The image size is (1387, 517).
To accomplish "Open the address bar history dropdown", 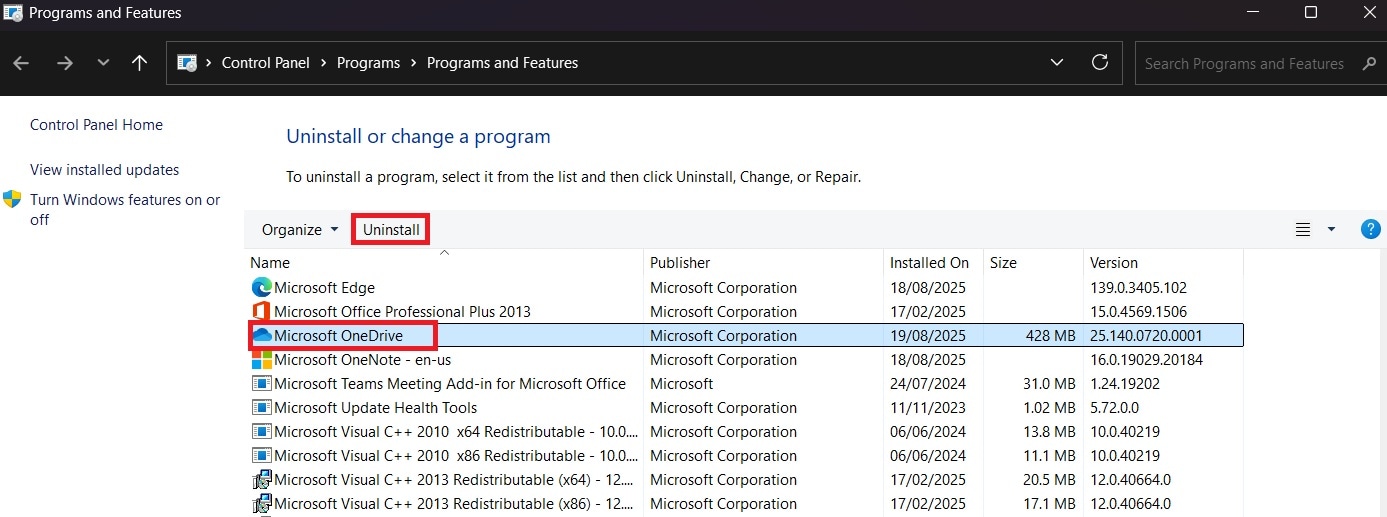I will [x=1057, y=63].
